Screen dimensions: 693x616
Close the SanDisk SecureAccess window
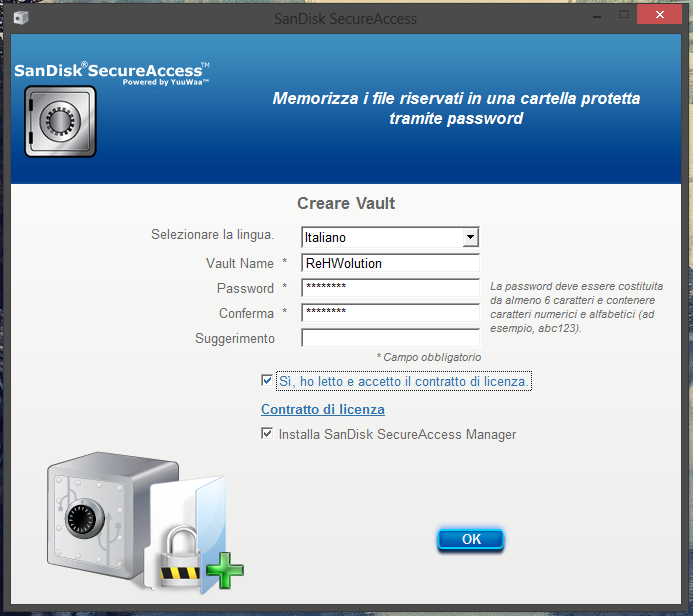coord(659,15)
